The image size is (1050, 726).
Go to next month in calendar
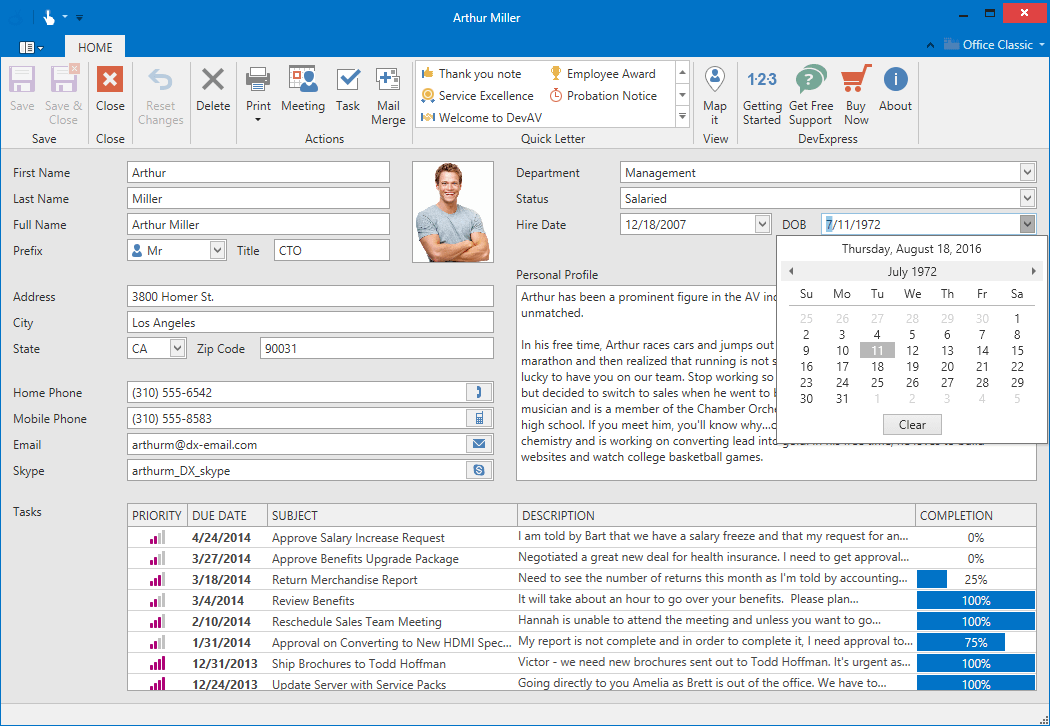1033,272
